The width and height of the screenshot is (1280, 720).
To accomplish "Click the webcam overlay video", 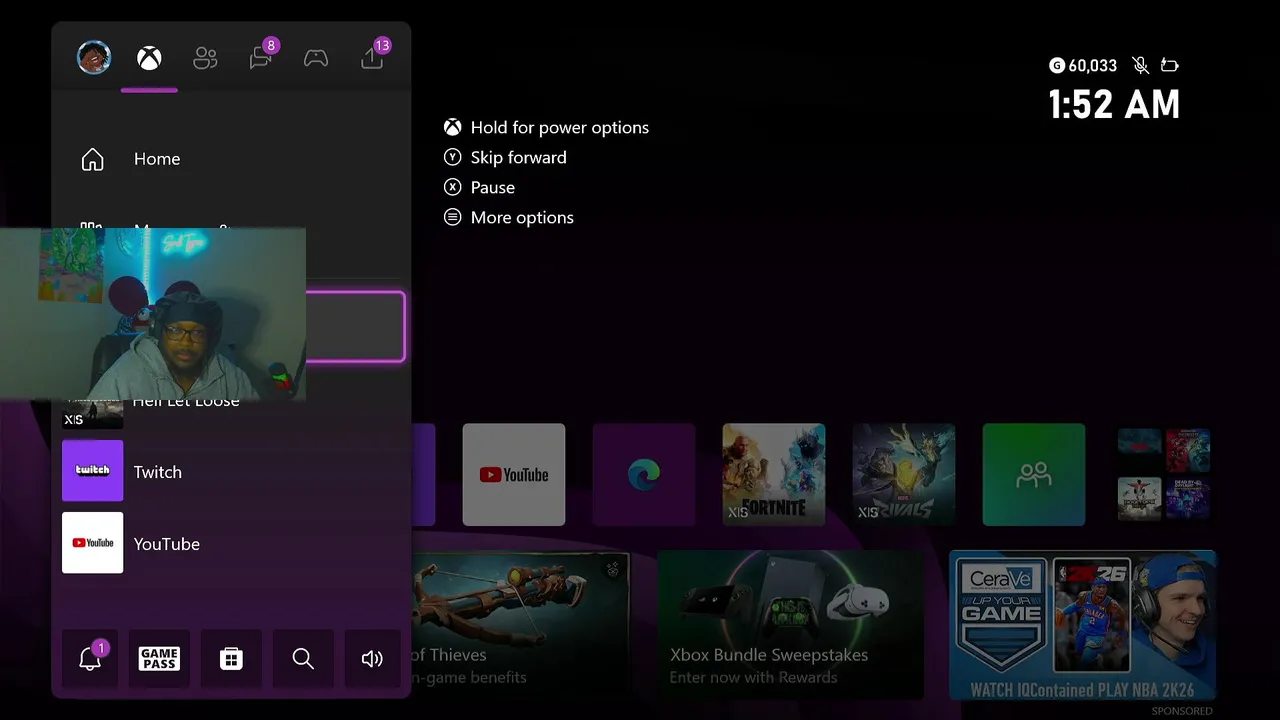I will pos(153,314).
